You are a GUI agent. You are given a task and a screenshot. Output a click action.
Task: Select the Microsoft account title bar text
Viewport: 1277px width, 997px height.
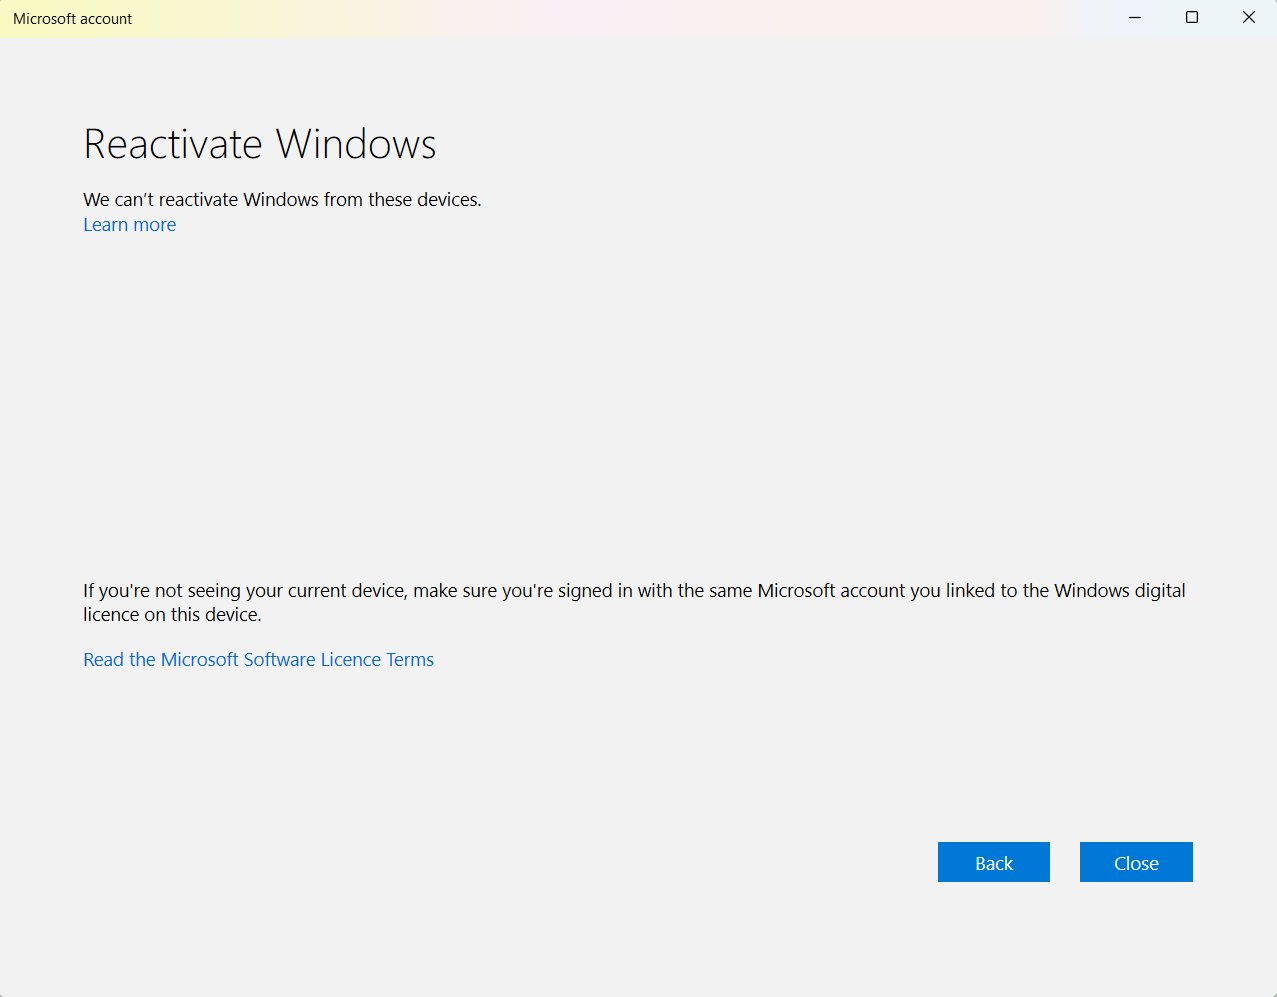click(x=72, y=18)
